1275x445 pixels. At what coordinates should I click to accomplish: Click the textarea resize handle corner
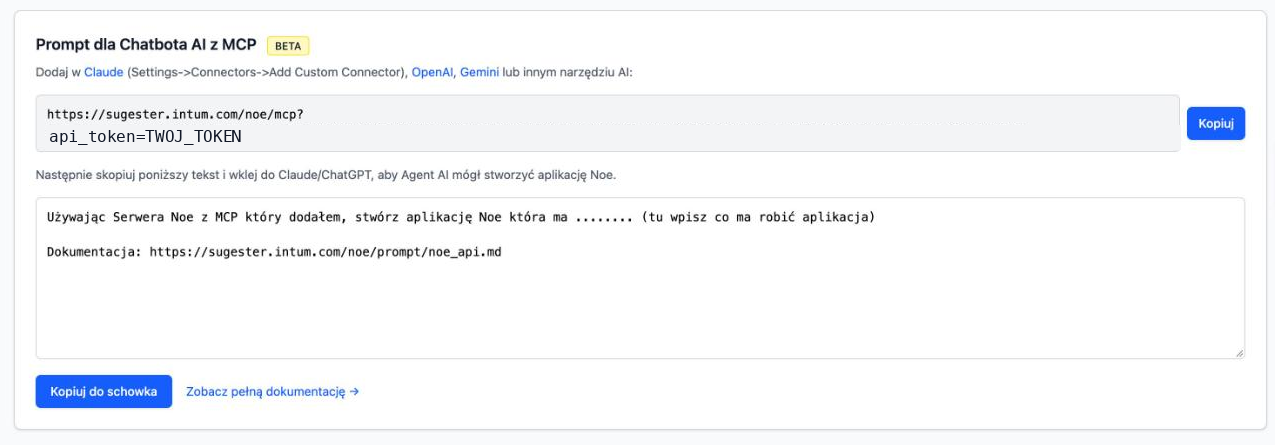coord(1239,352)
